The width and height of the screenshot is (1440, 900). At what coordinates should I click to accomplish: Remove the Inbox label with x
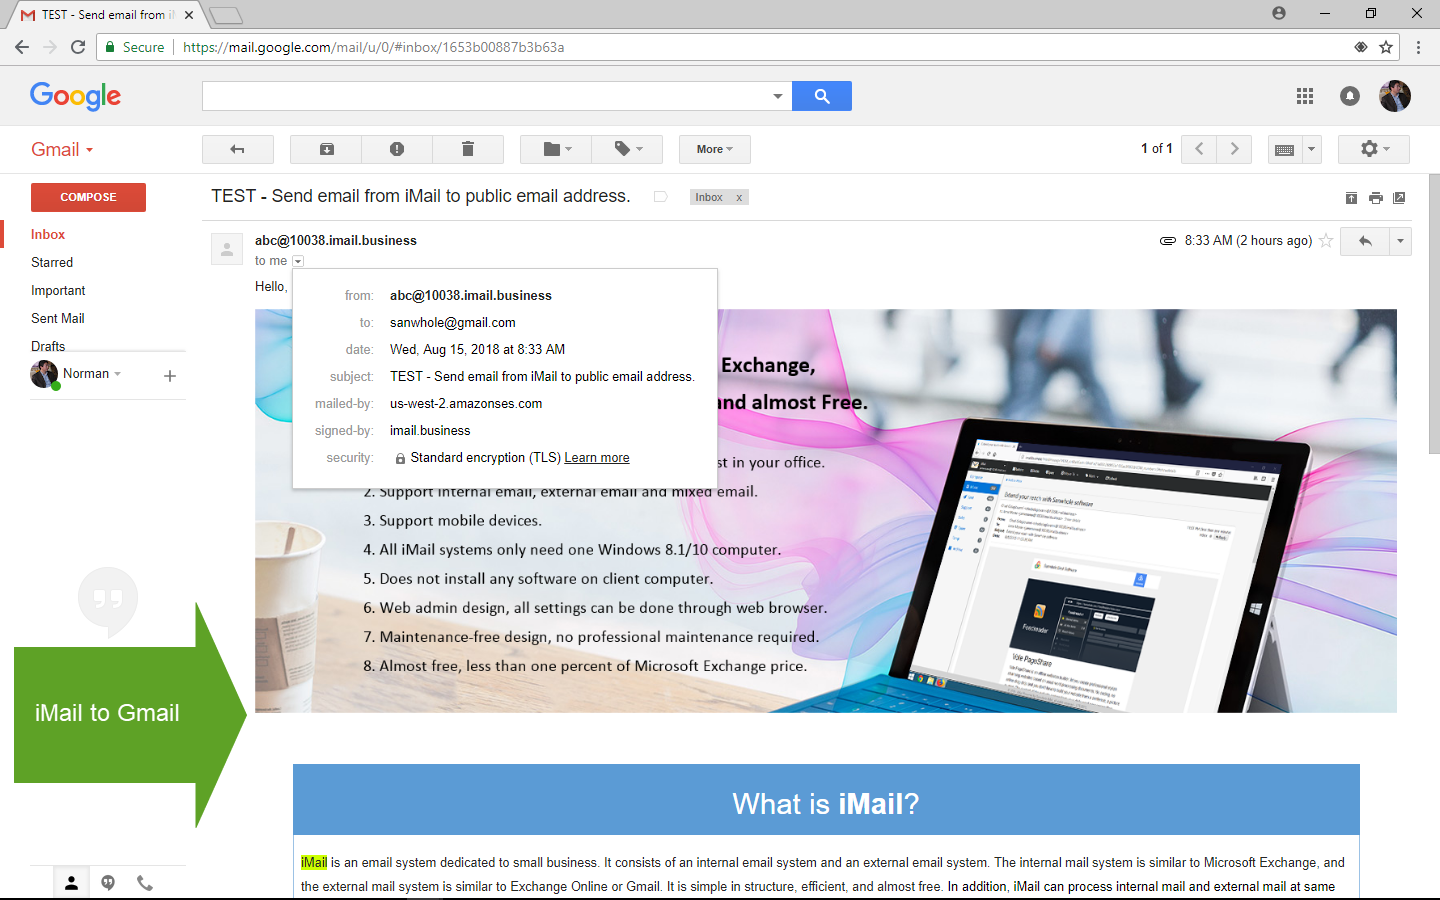(x=739, y=198)
